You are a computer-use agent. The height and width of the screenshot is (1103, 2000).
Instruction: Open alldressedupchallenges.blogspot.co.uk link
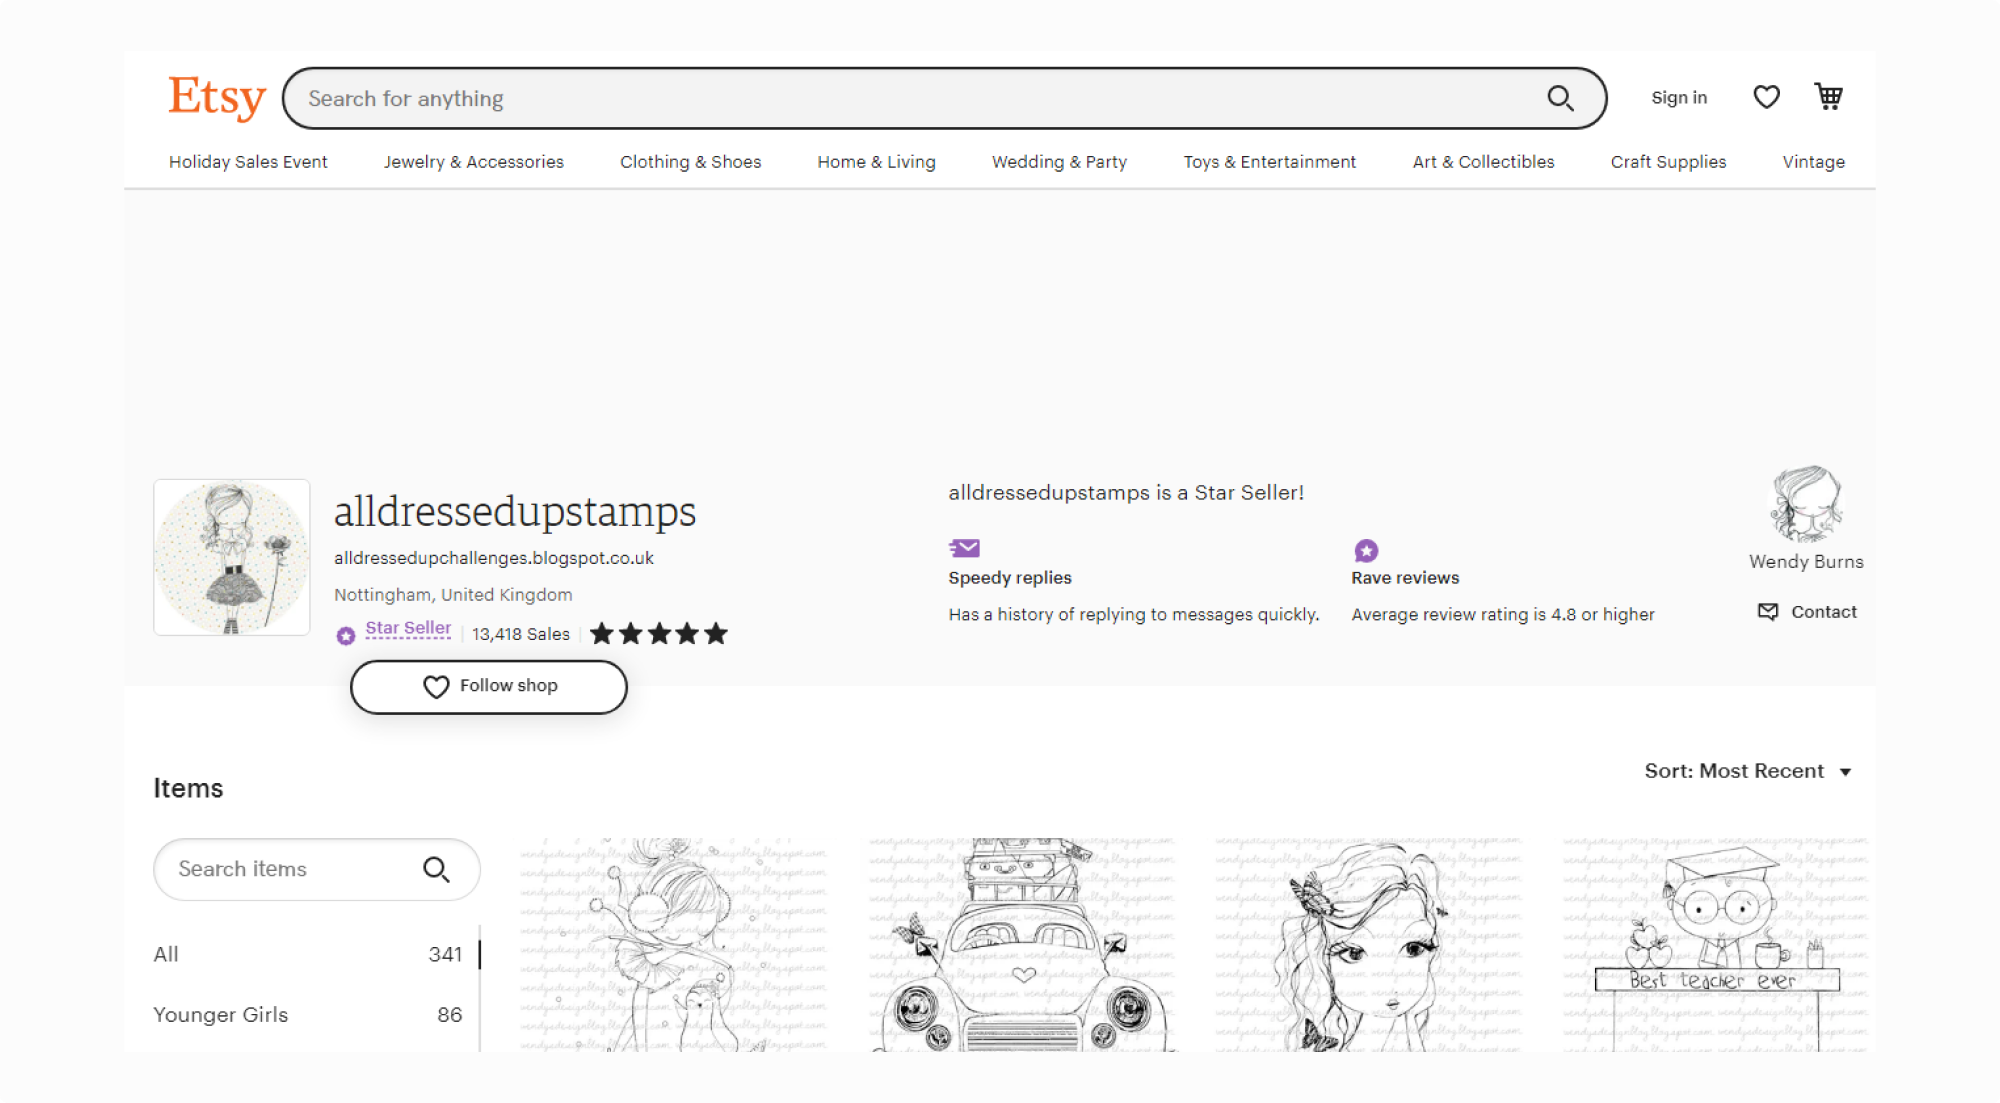[494, 558]
